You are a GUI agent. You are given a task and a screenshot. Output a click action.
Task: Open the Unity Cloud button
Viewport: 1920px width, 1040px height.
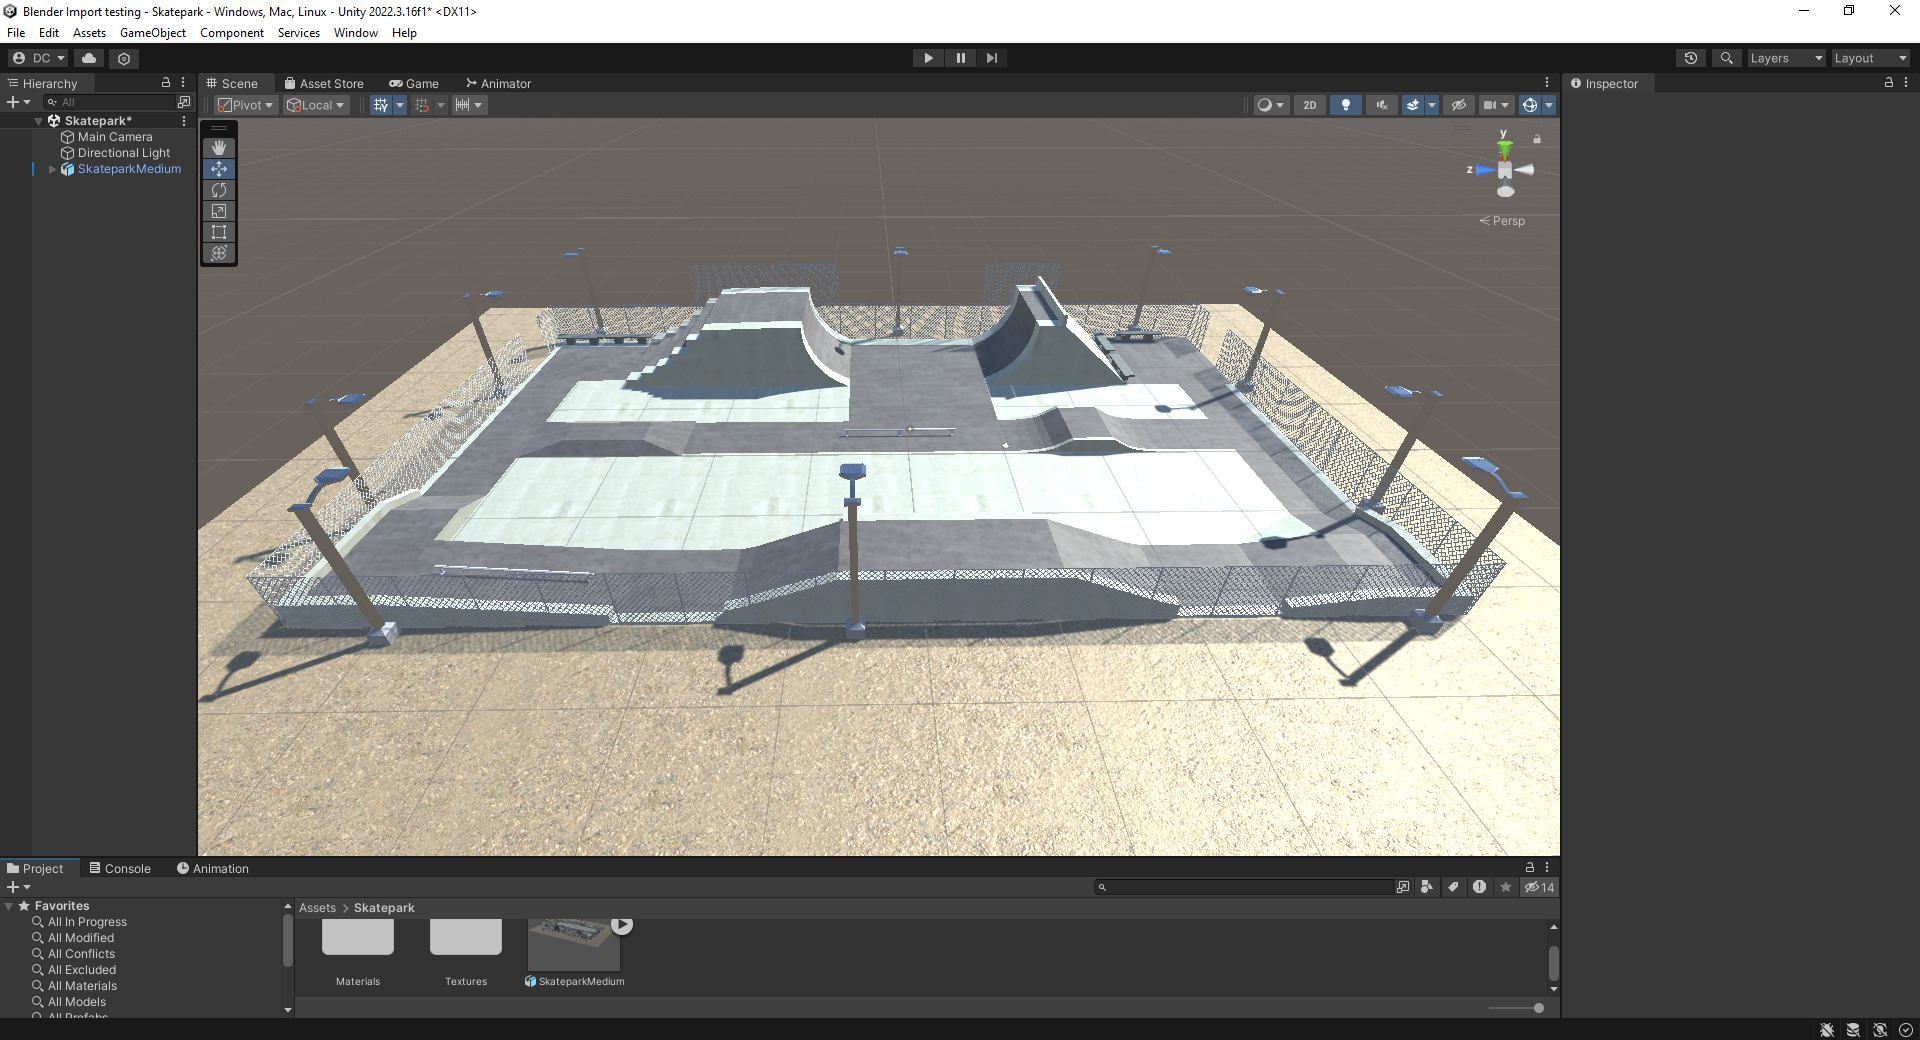click(x=89, y=58)
